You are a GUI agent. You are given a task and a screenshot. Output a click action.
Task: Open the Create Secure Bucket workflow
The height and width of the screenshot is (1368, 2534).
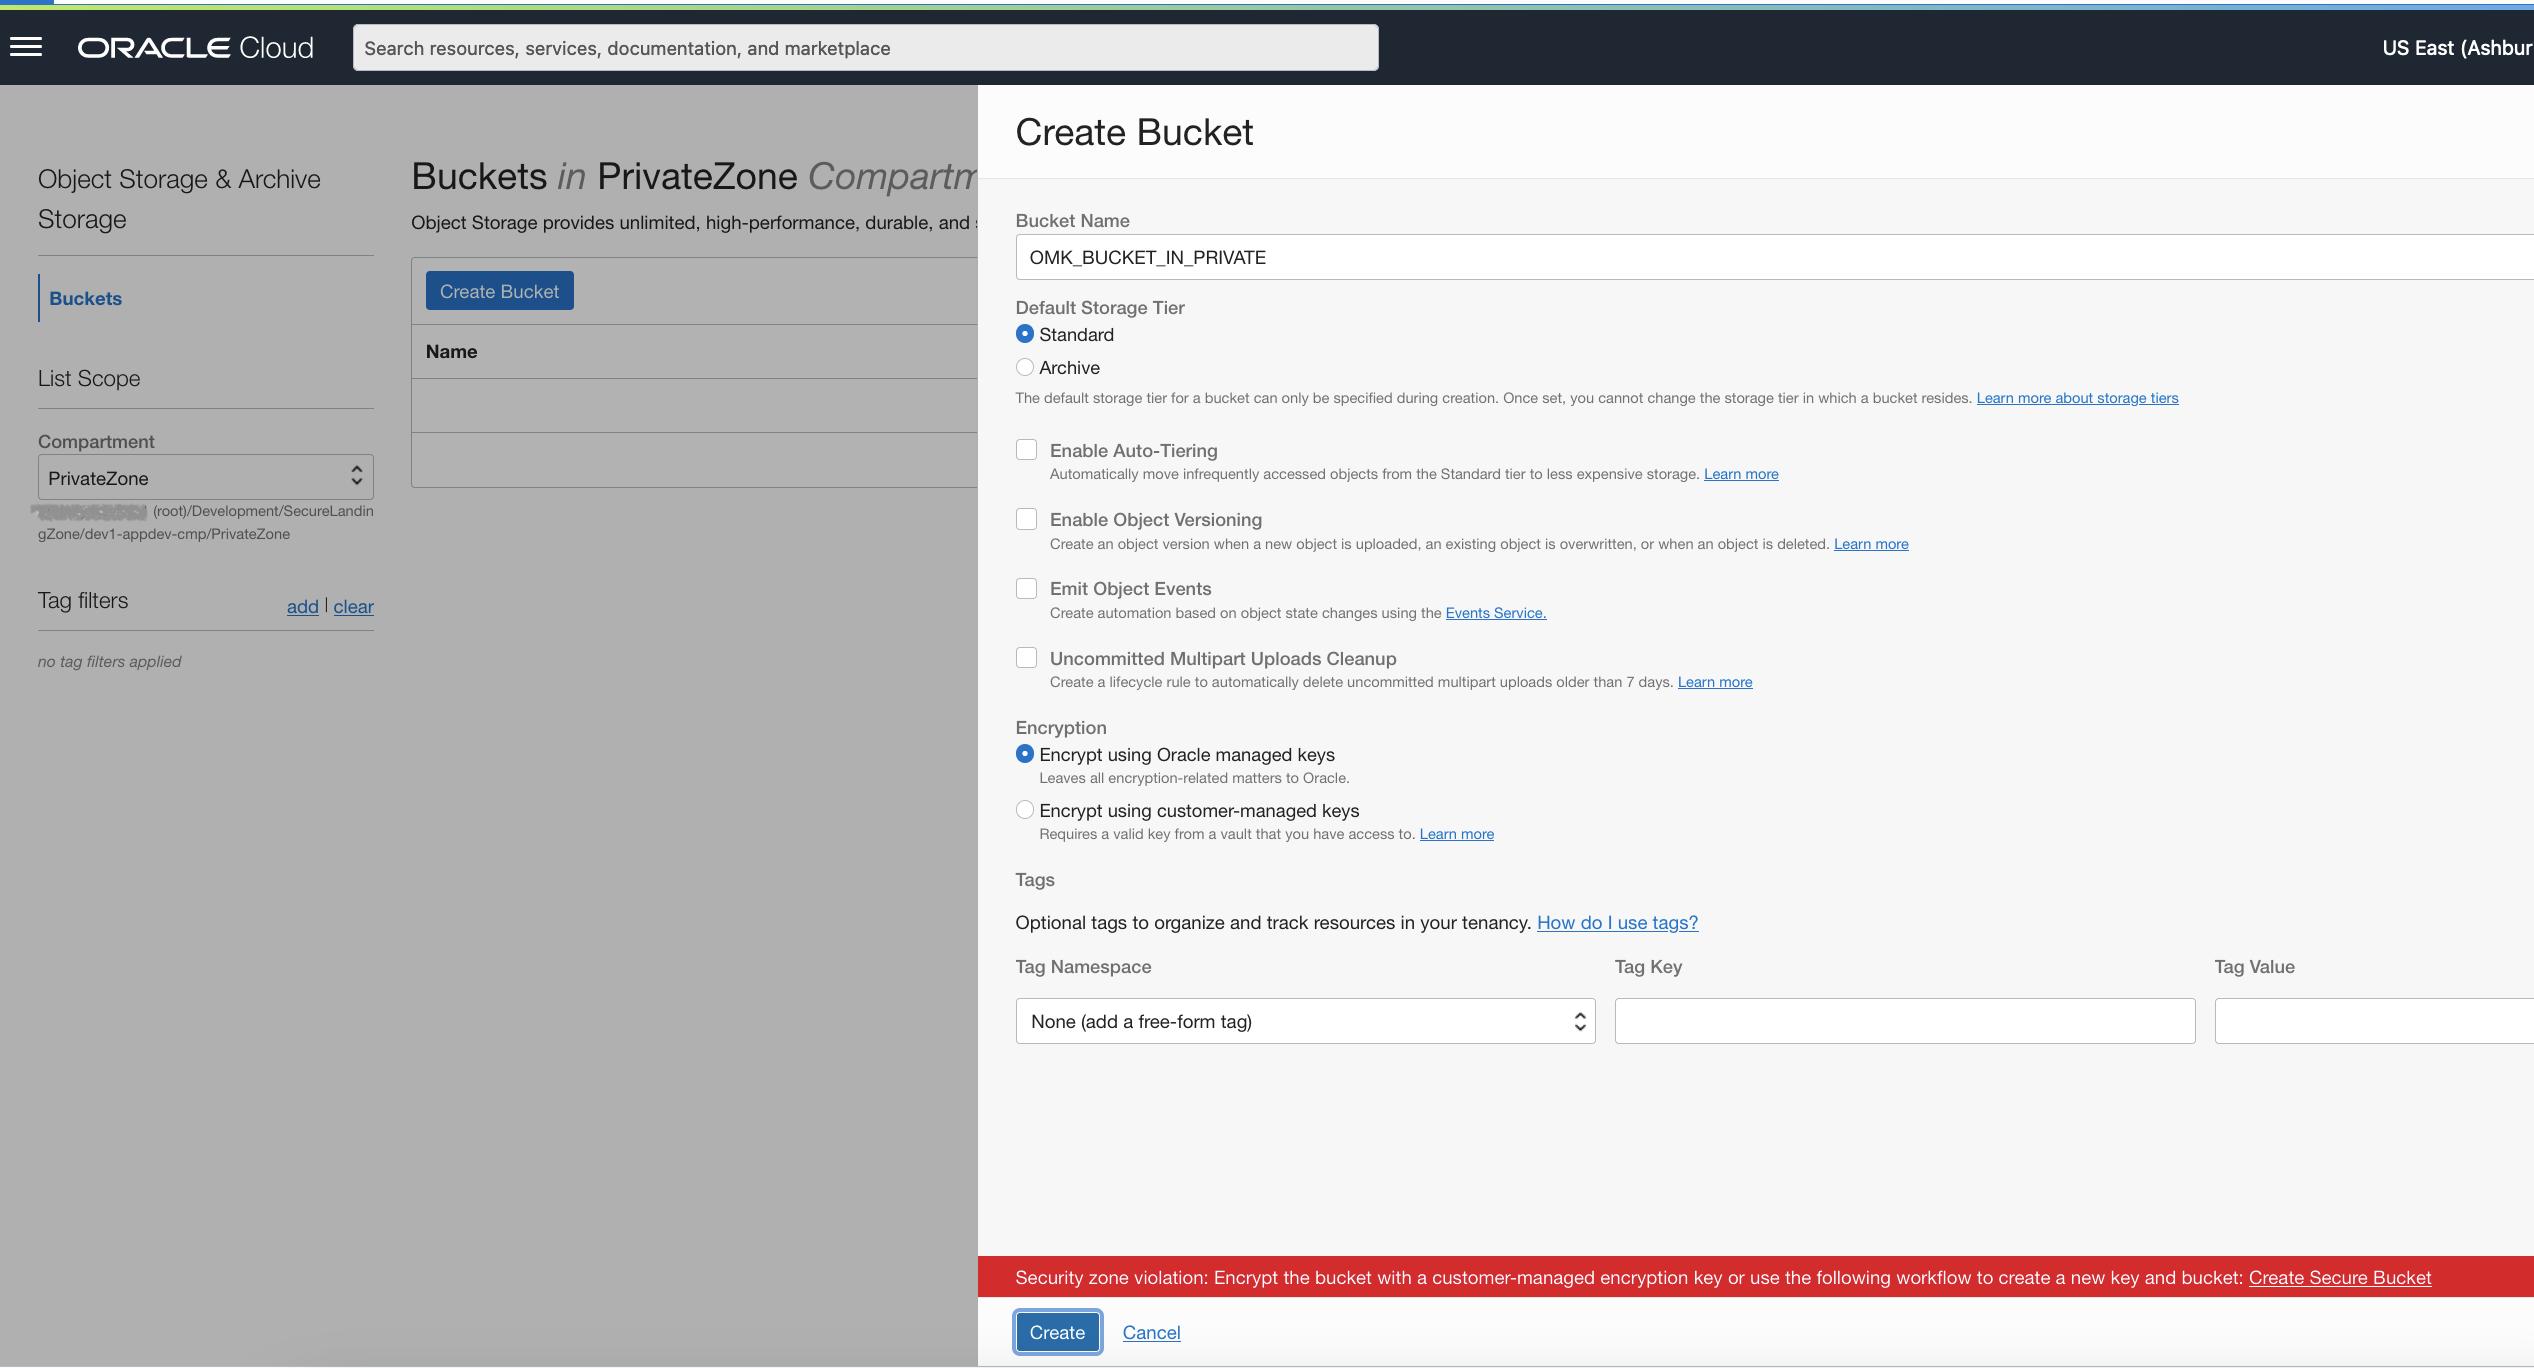(2340, 1277)
